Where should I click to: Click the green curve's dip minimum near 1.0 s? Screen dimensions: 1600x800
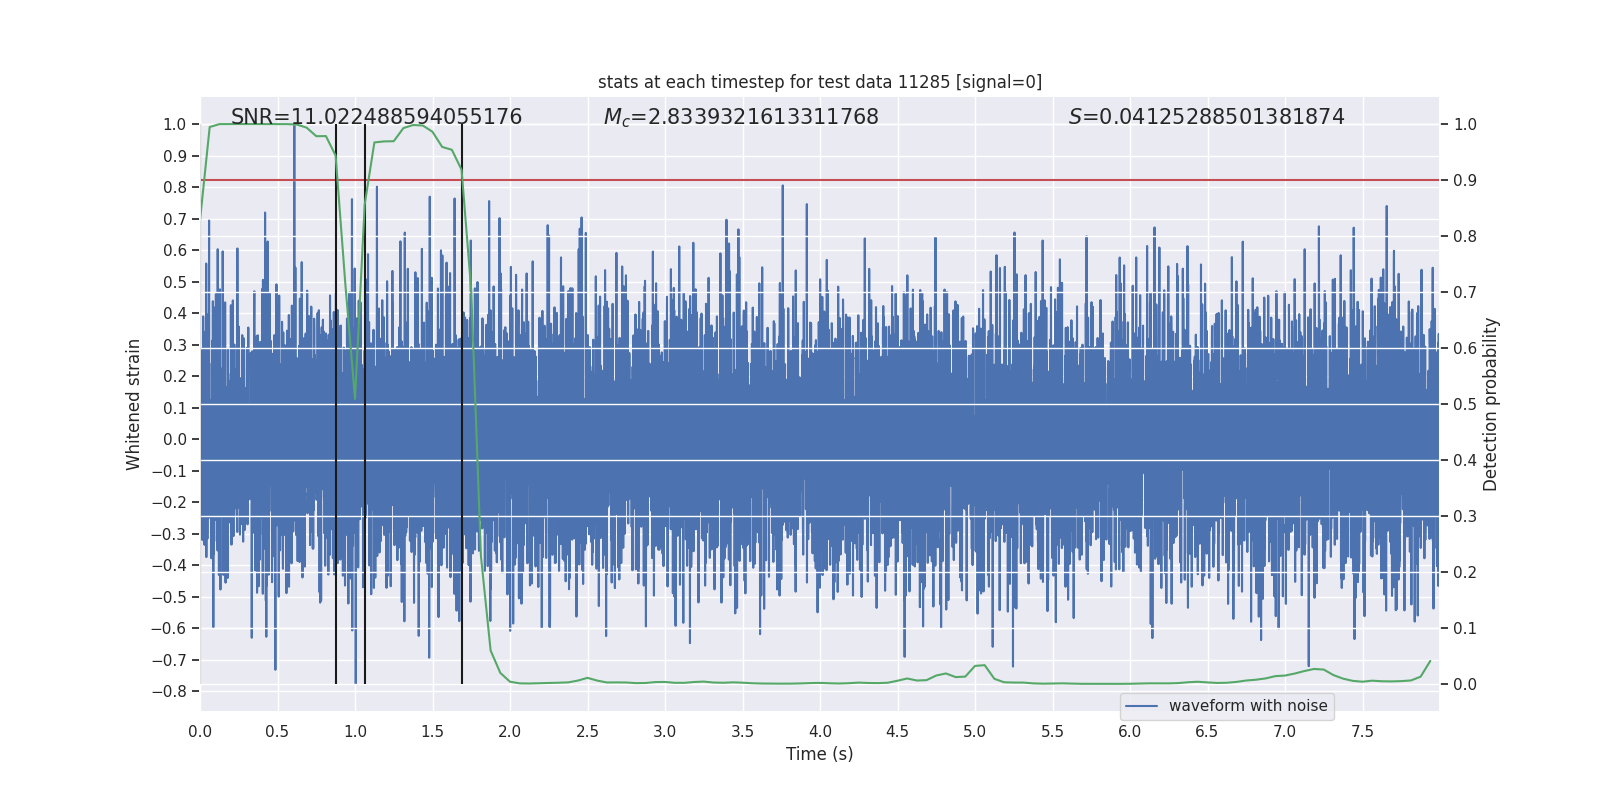355,398
